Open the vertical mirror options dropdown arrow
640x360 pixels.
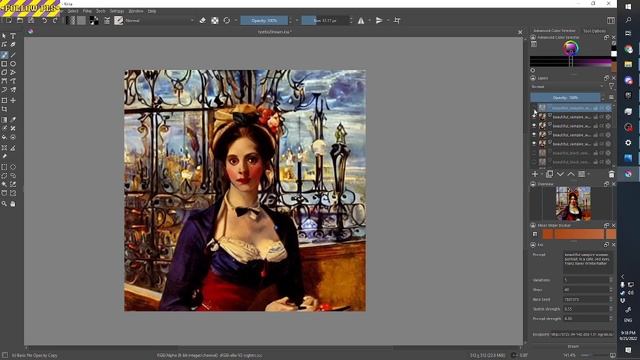(x=388, y=20)
